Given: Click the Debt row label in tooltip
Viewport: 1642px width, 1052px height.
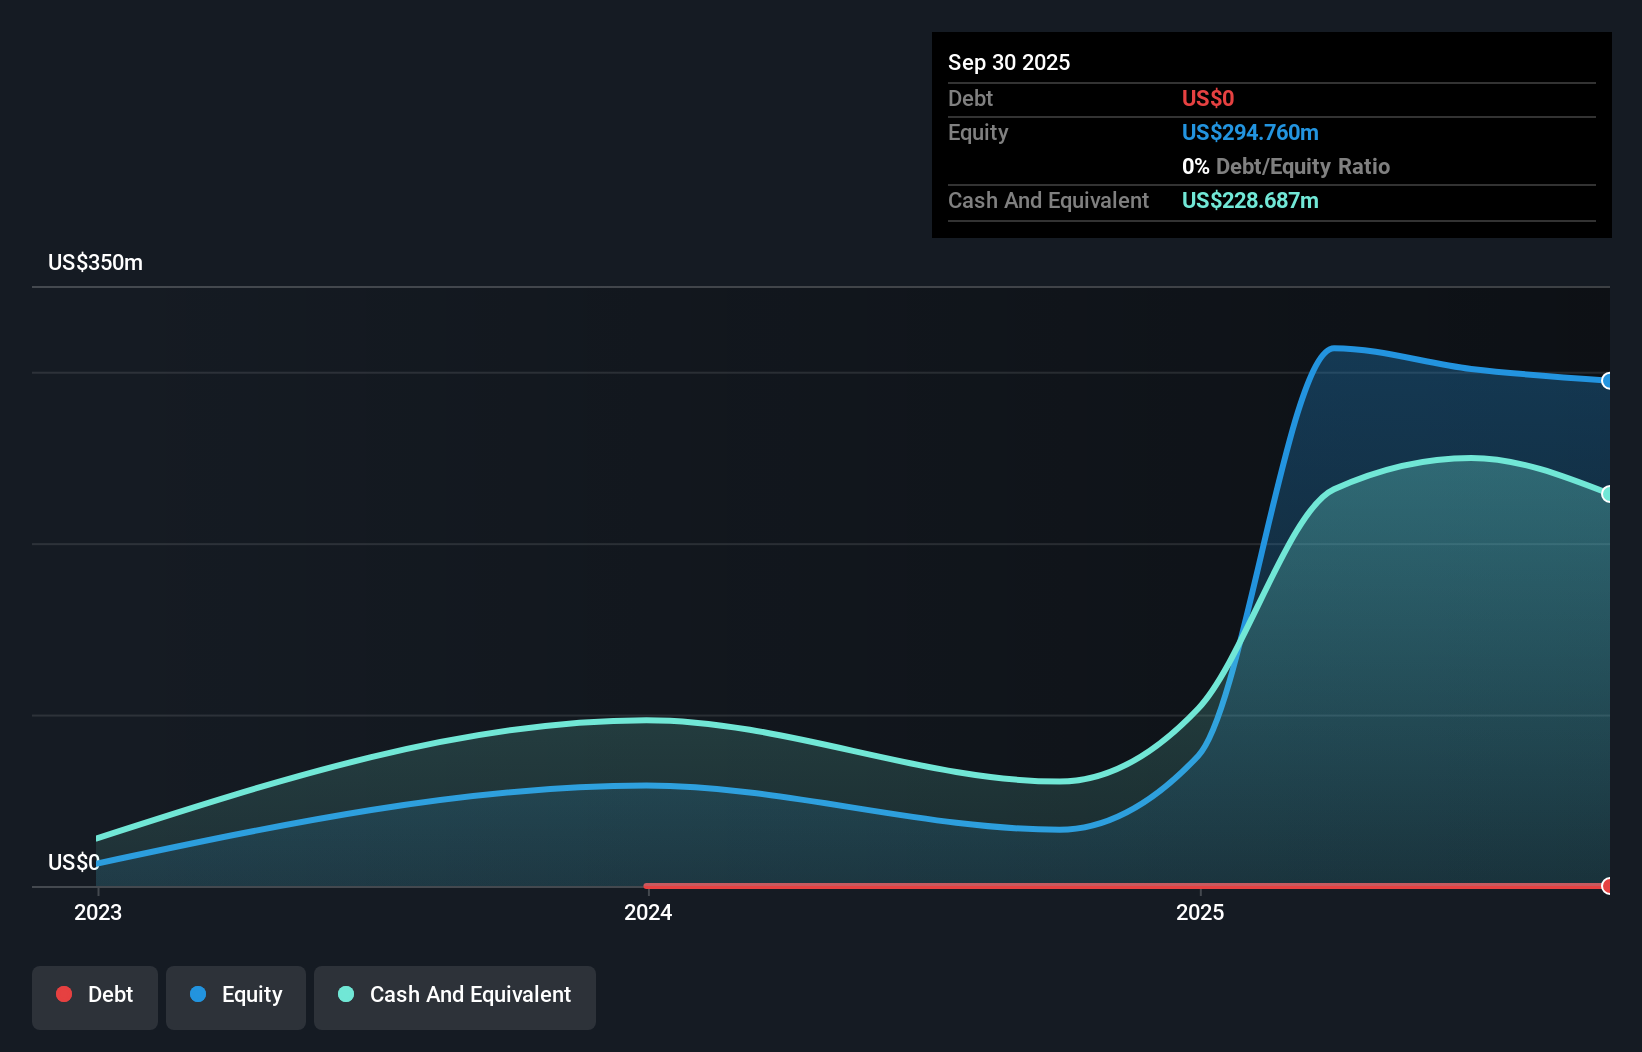Looking at the screenshot, I should 970,98.
